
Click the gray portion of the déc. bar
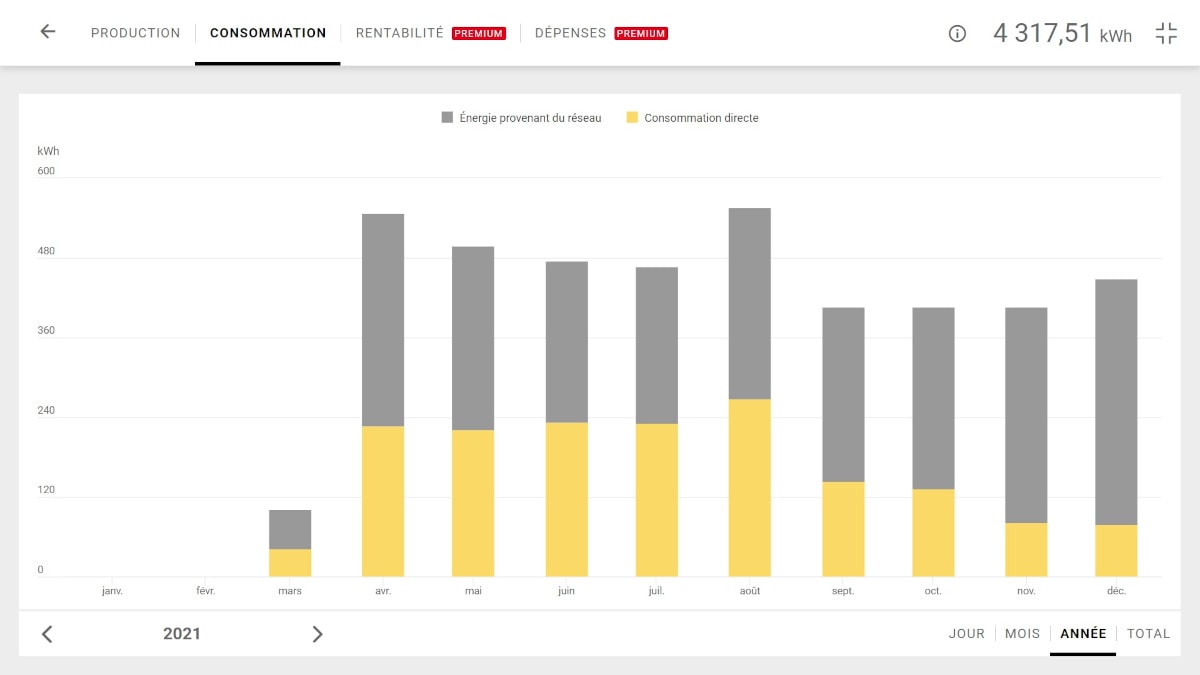pyautogui.click(x=1116, y=402)
